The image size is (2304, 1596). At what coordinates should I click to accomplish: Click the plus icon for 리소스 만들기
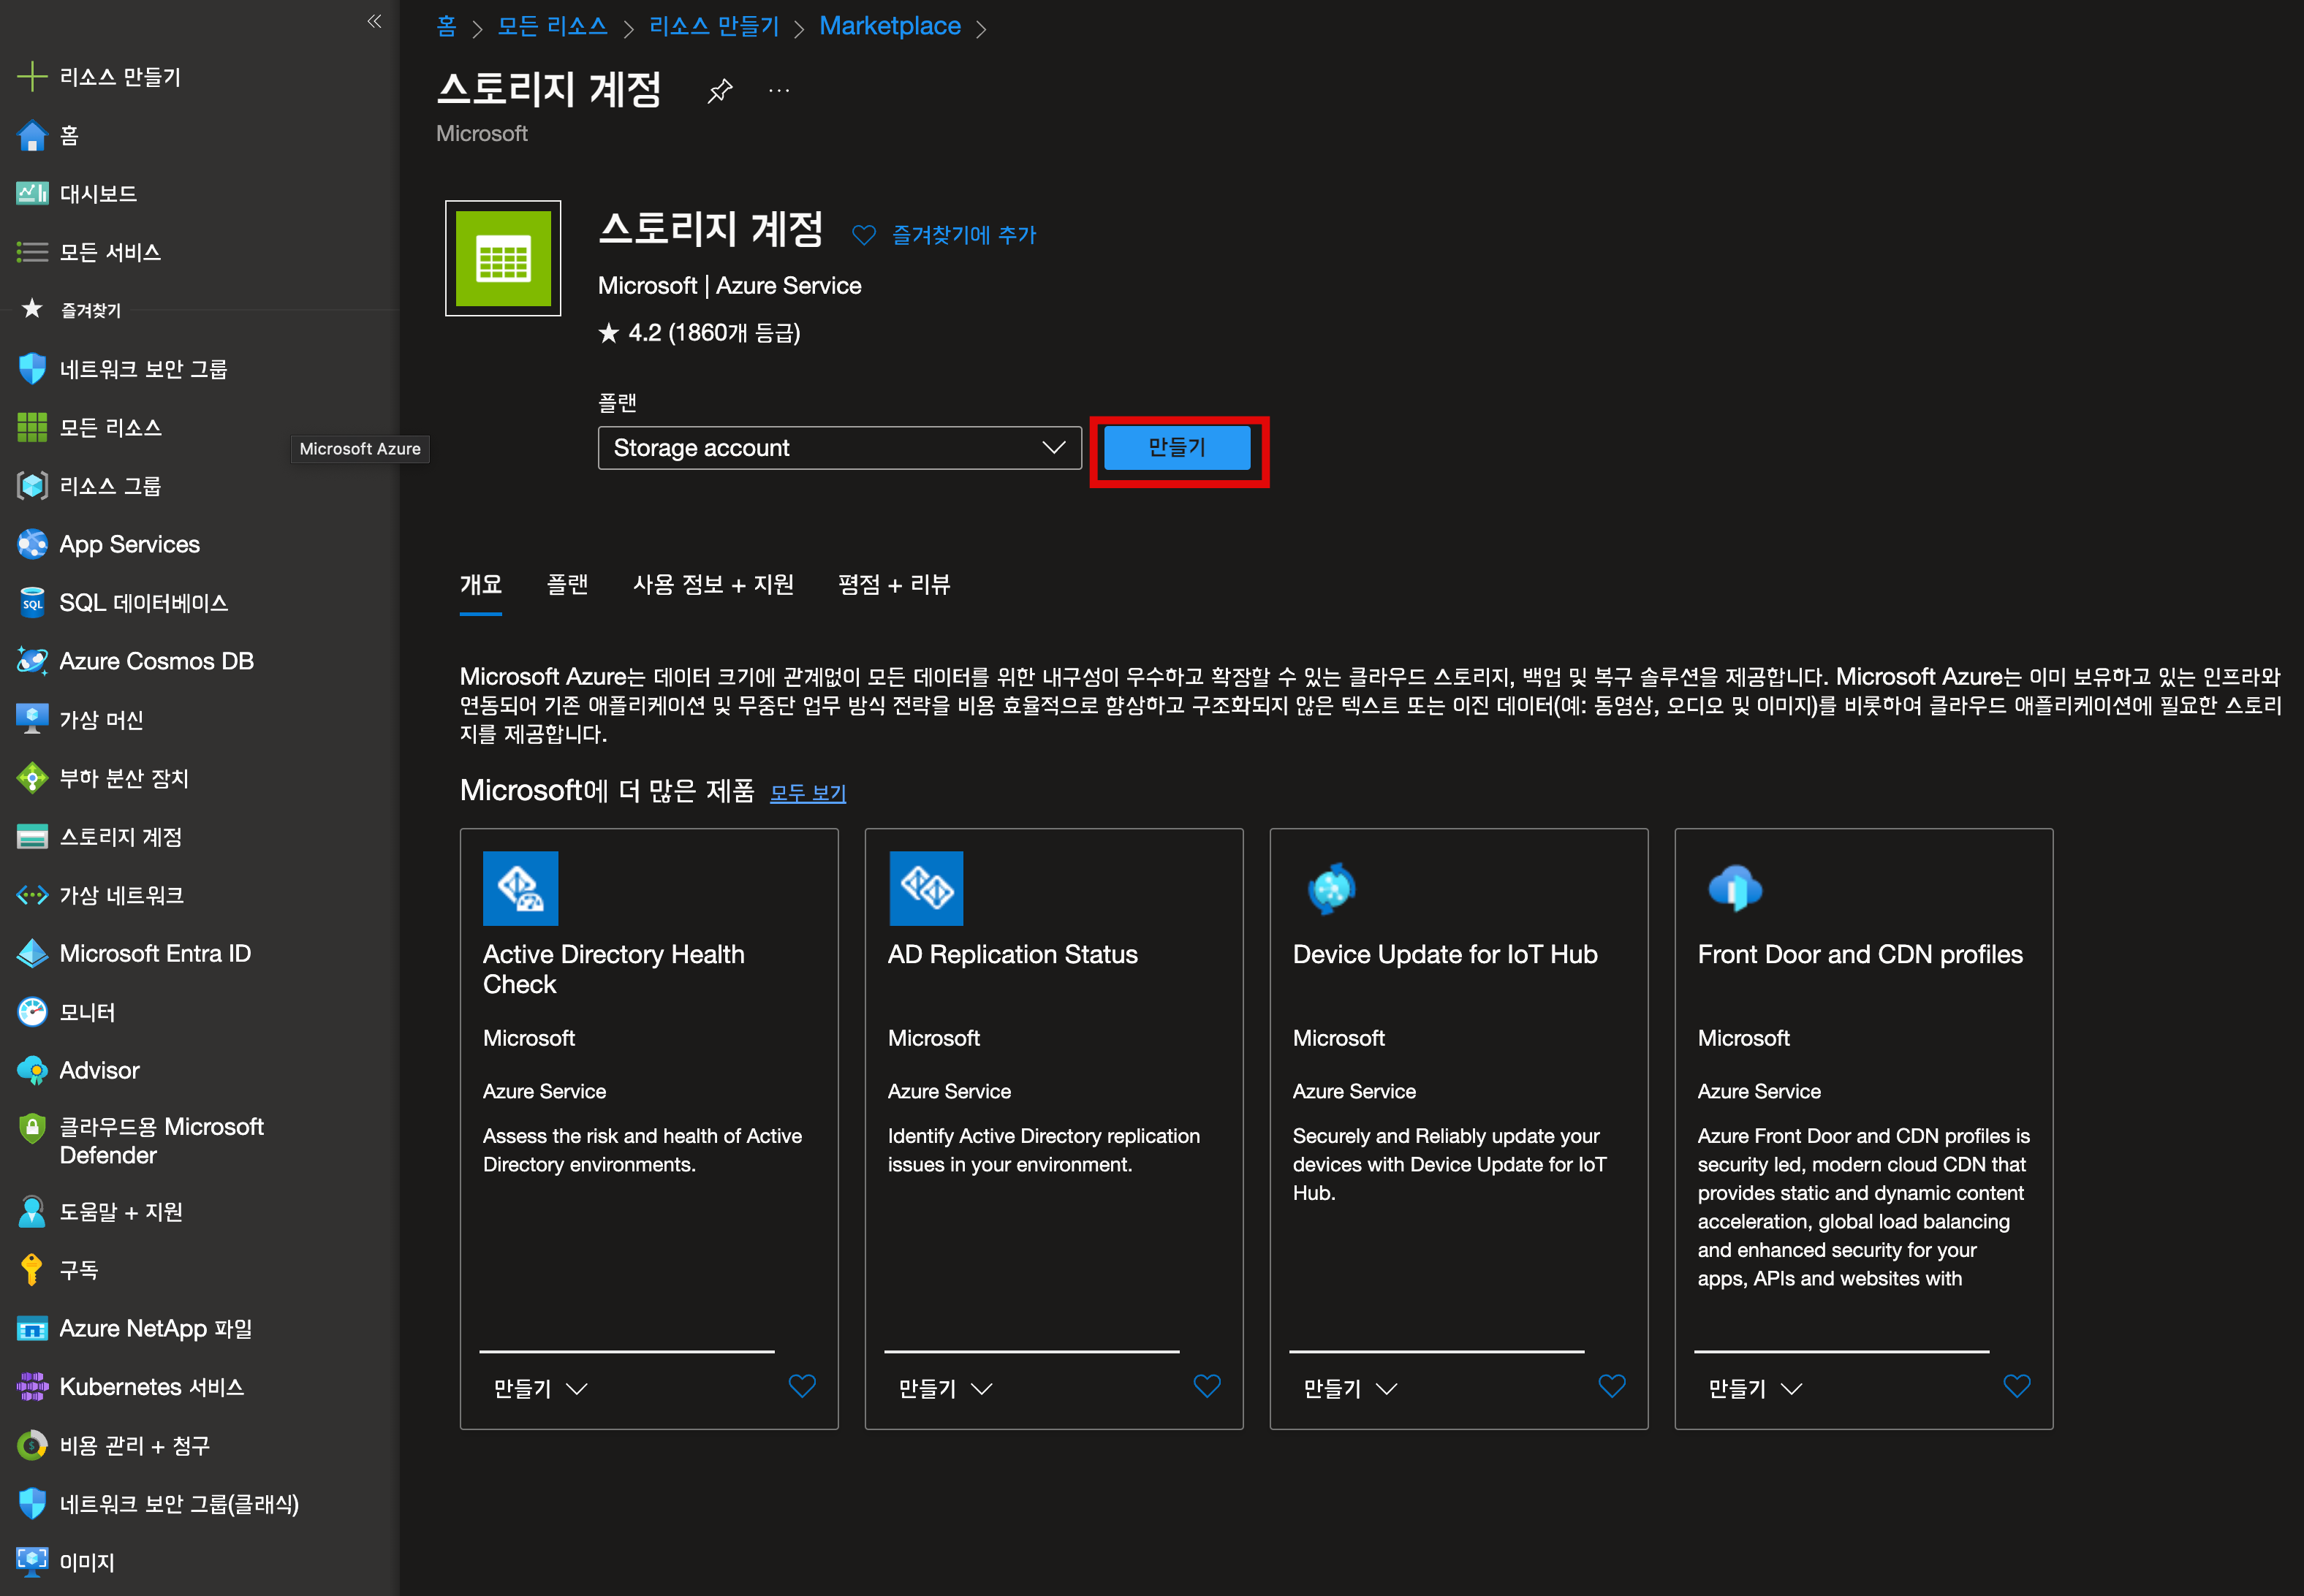click(x=32, y=77)
